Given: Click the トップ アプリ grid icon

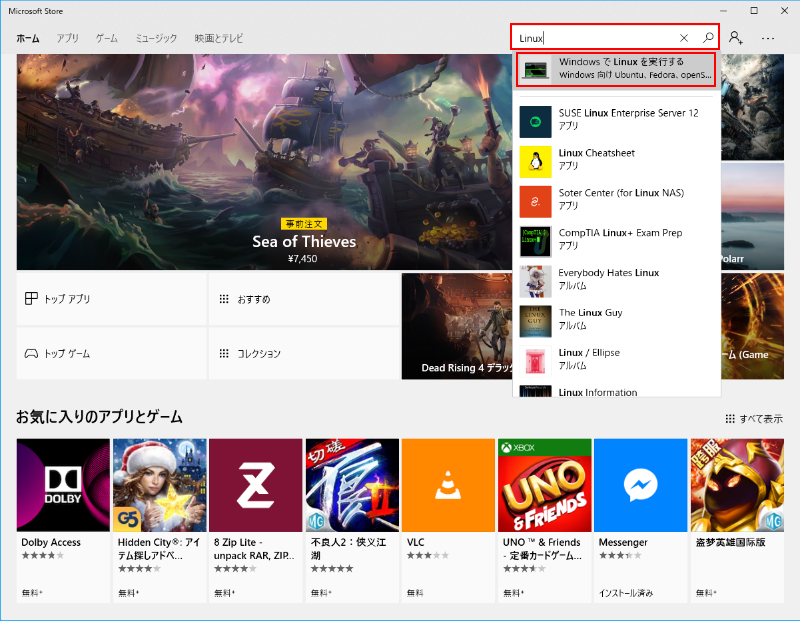Looking at the screenshot, I should [x=31, y=299].
